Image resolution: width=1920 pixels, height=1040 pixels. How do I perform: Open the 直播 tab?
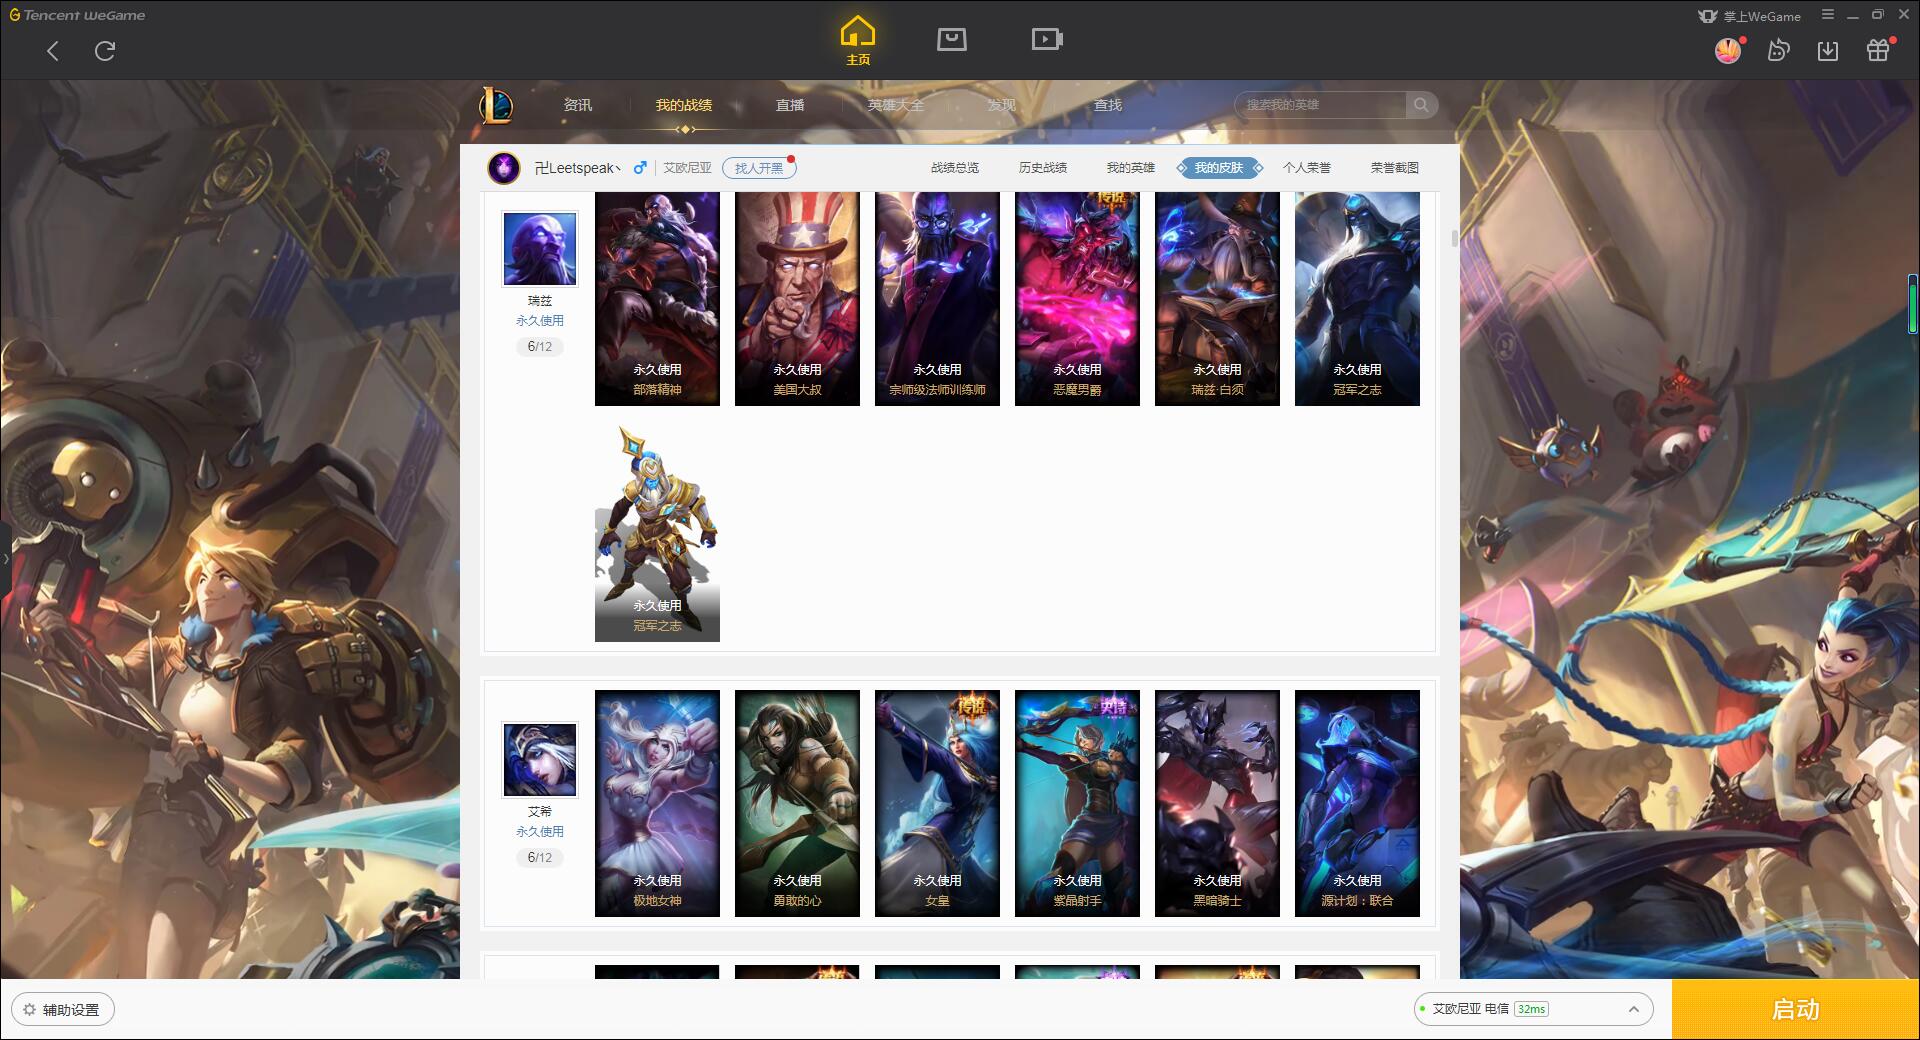(x=790, y=105)
